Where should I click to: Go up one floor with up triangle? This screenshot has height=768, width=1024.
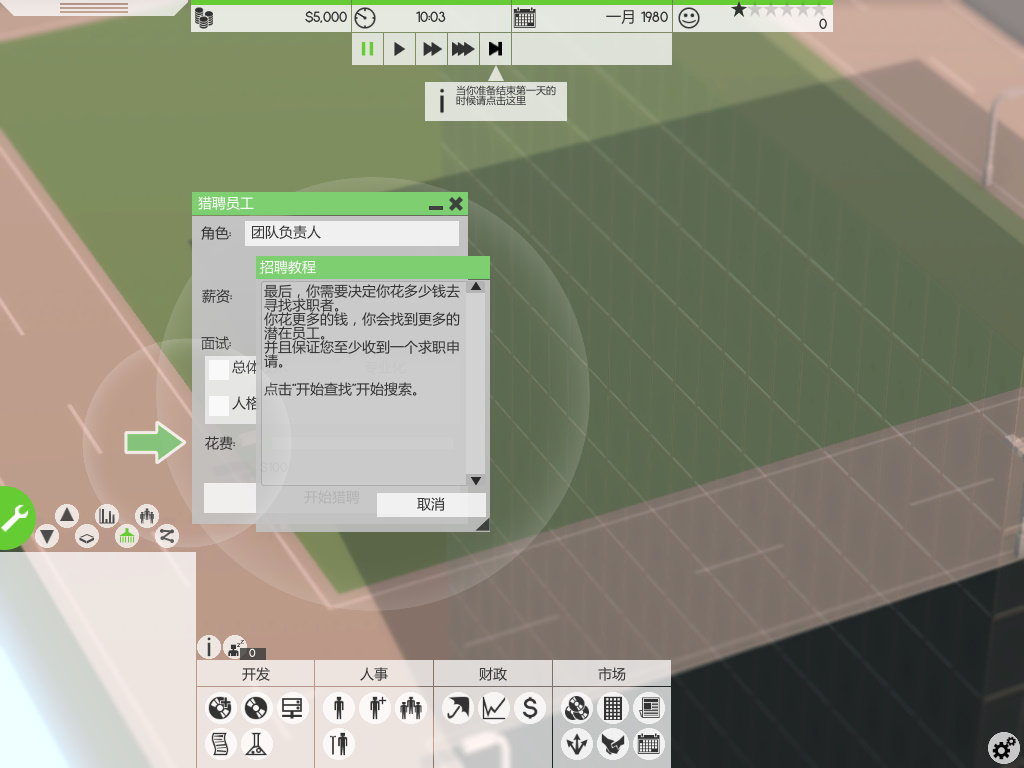pyautogui.click(x=67, y=515)
